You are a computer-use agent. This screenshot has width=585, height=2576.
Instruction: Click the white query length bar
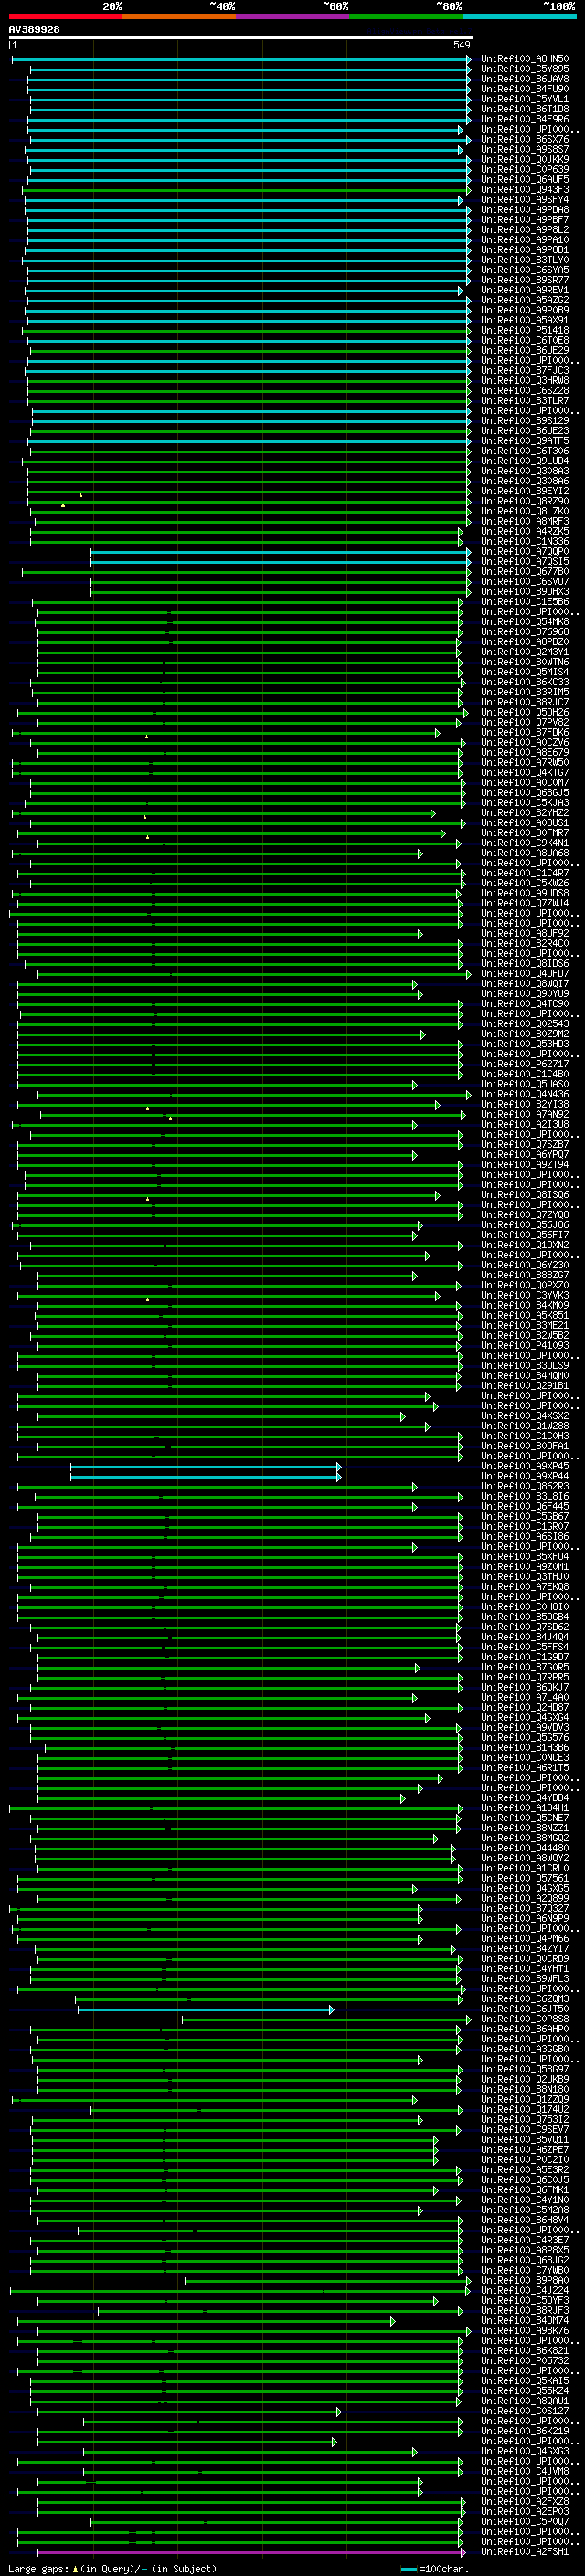coord(240,37)
